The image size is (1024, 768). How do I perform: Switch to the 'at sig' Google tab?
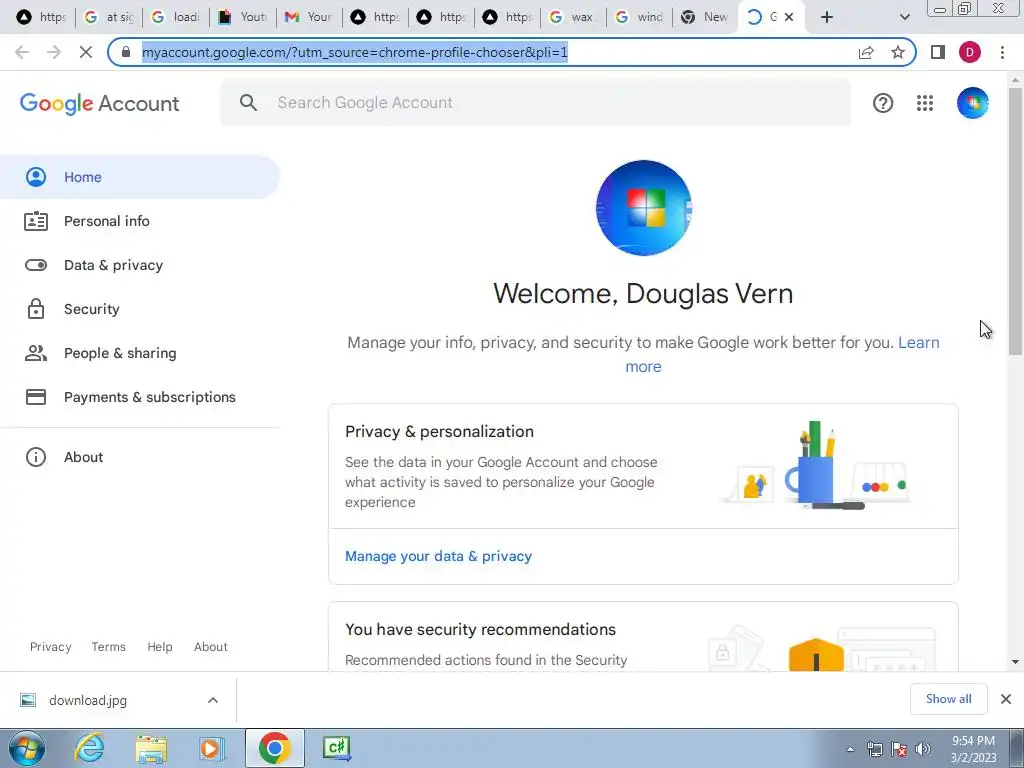point(110,17)
